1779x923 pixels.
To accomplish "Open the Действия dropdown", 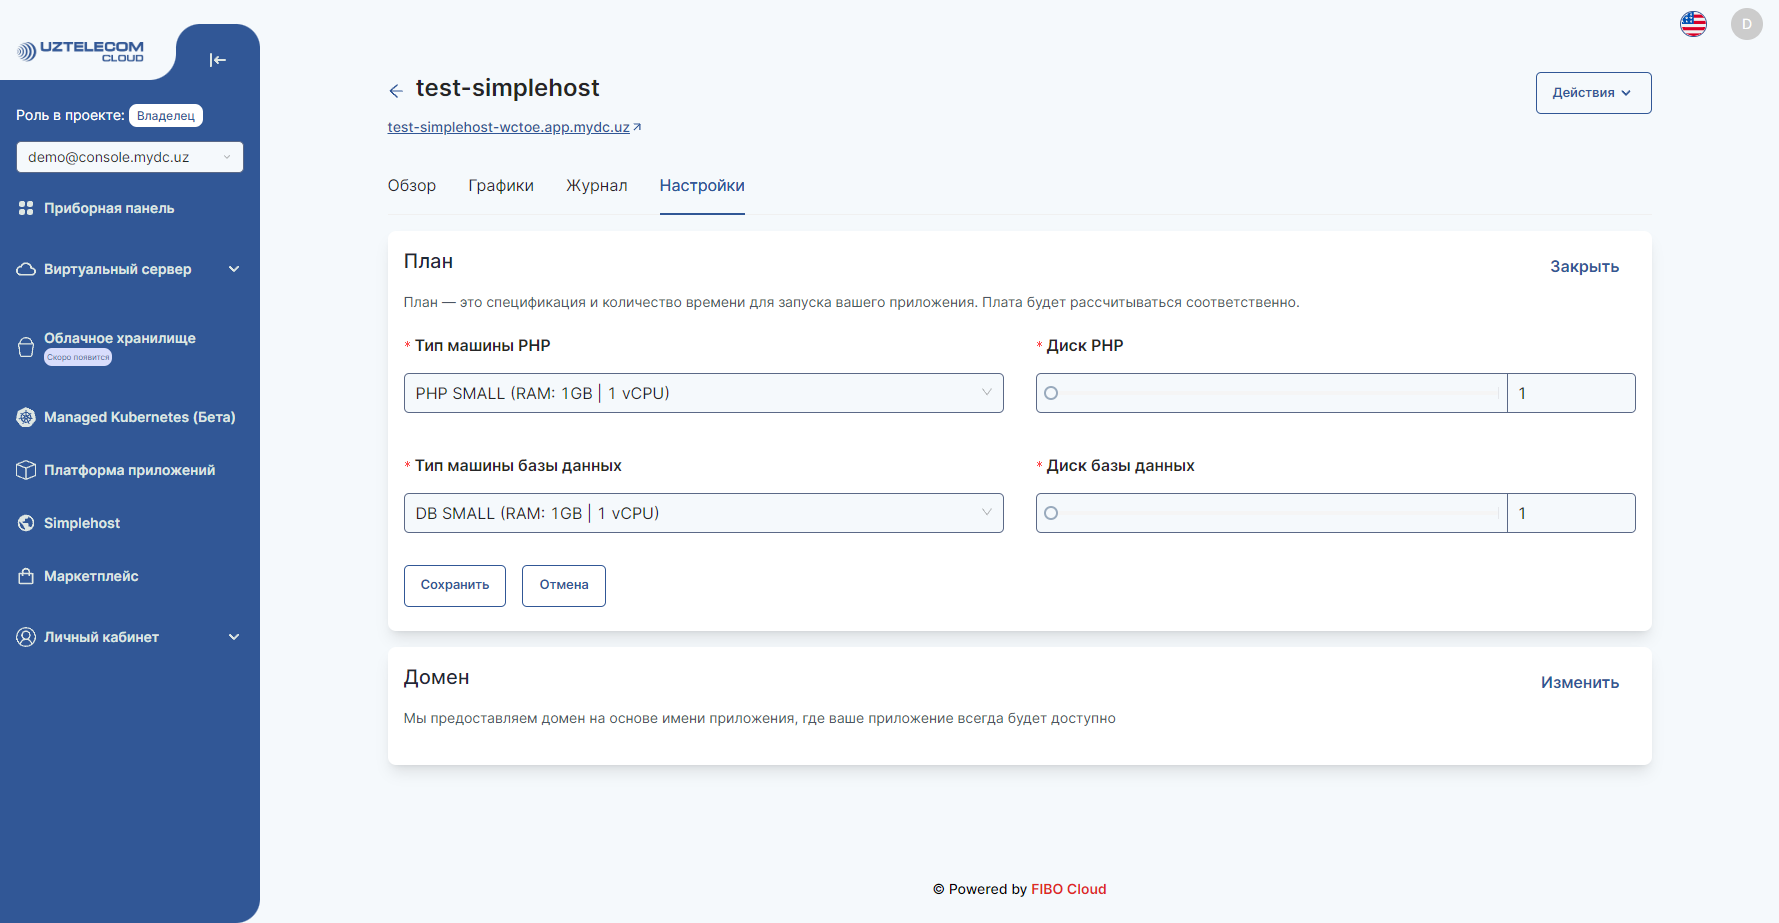I will point(1592,92).
